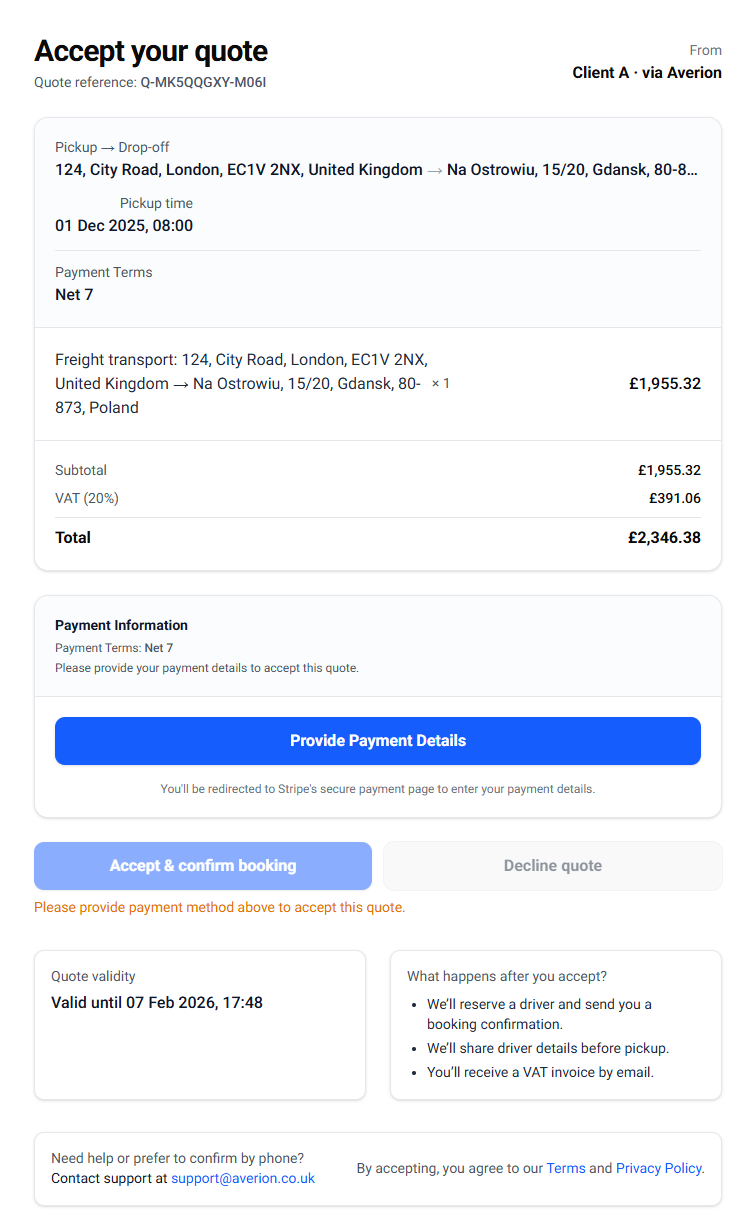Decline the quote
The height and width of the screenshot is (1229, 751).
pos(552,866)
